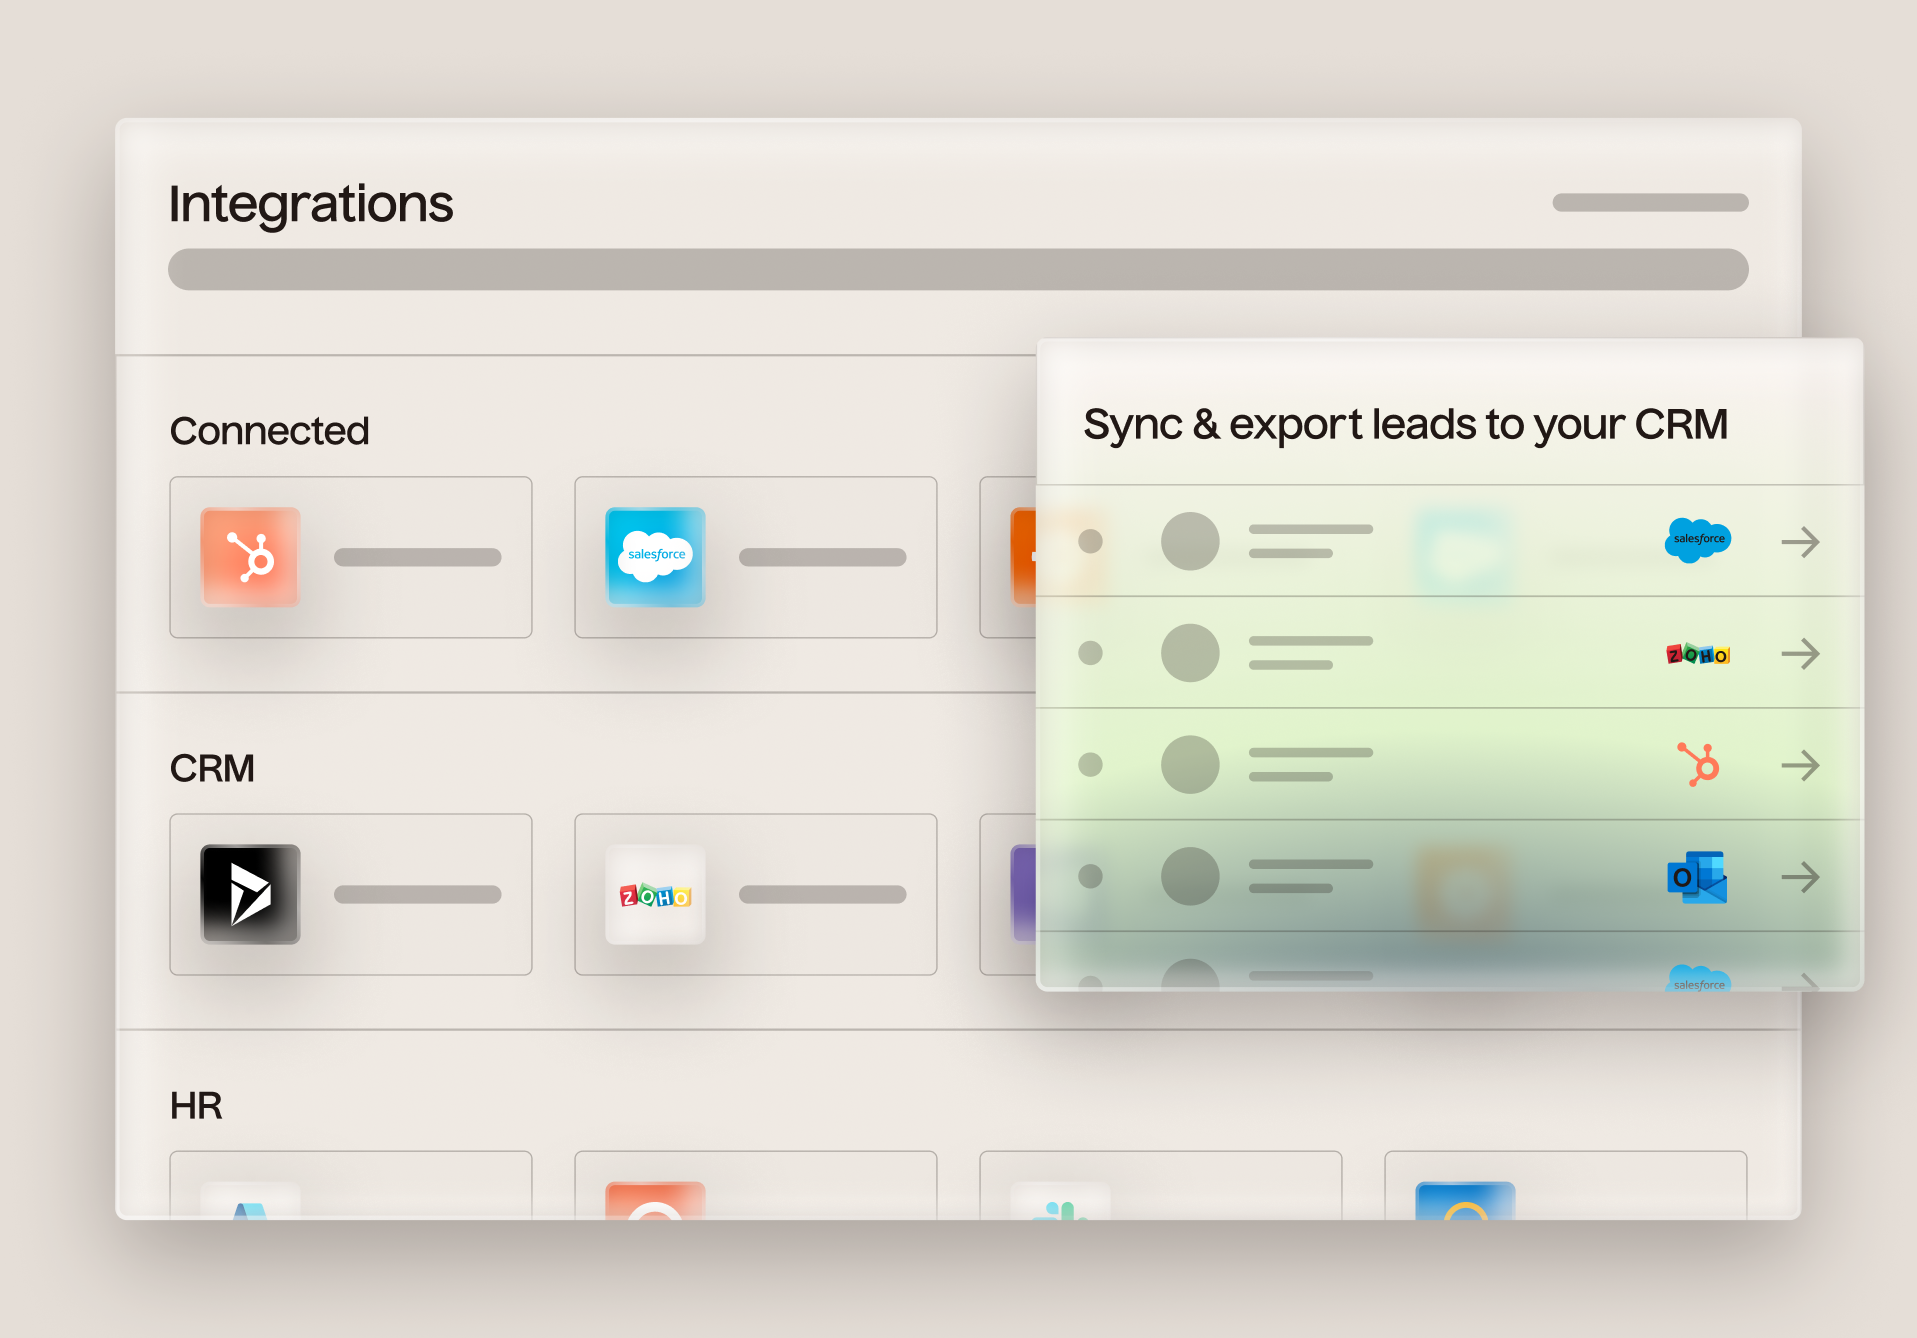This screenshot has width=1917, height=1338.
Task: Click the arrow next to Zoho lead row
Action: coord(1800,654)
